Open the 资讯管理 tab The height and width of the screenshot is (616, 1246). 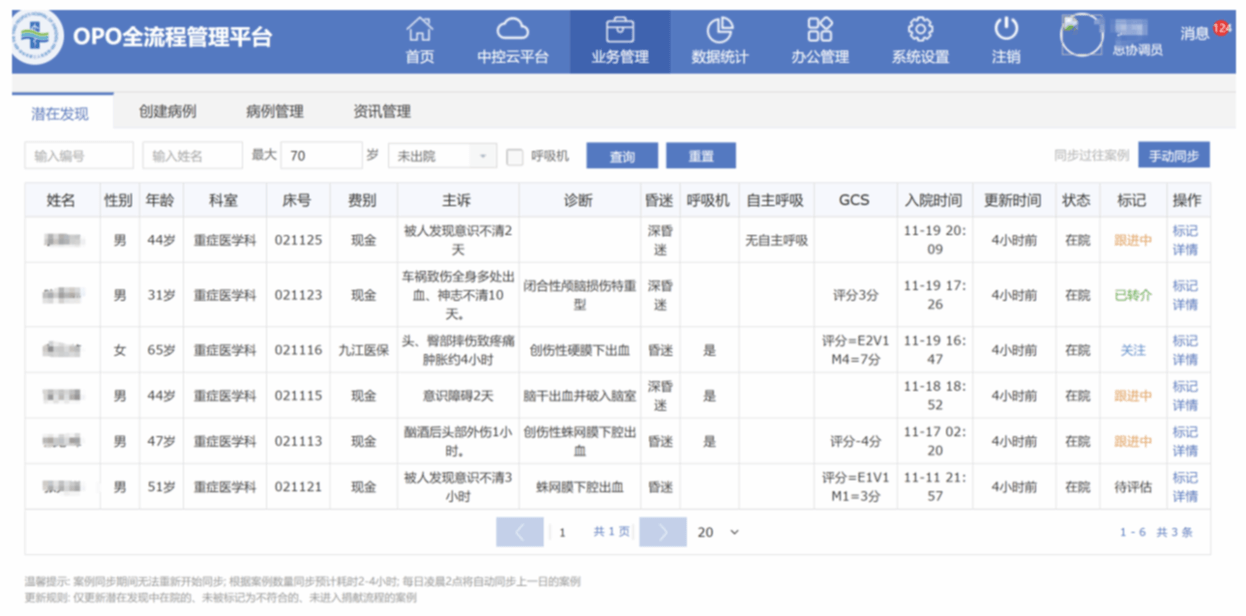click(x=382, y=112)
